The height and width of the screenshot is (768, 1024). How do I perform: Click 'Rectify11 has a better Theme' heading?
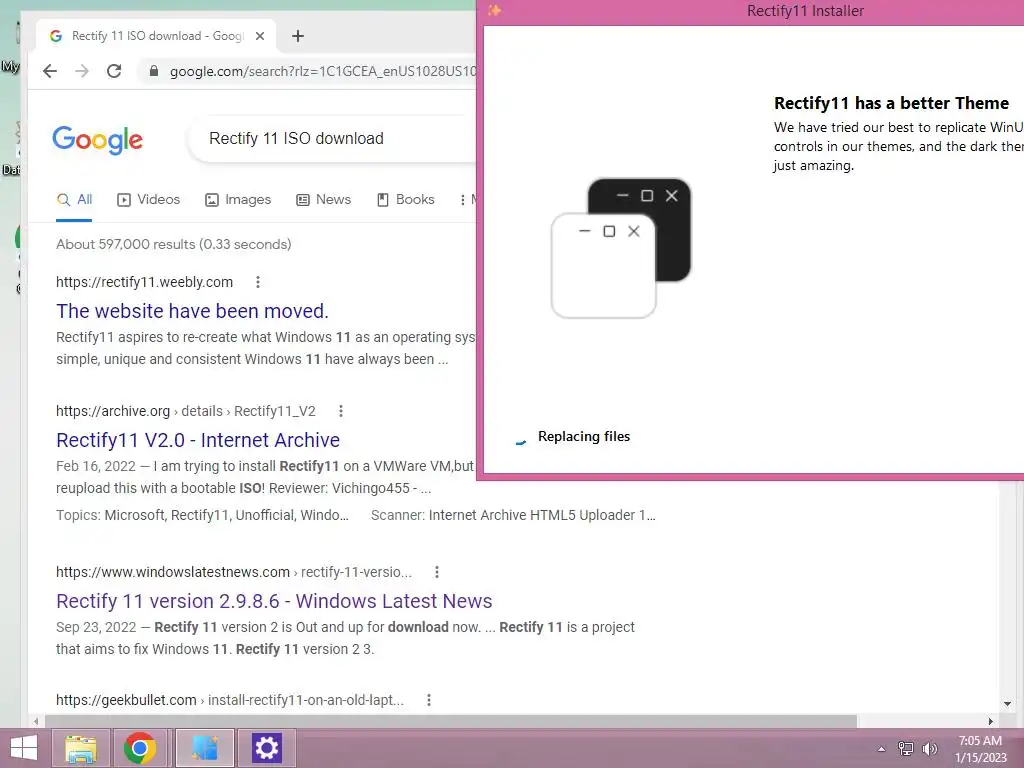(x=891, y=103)
